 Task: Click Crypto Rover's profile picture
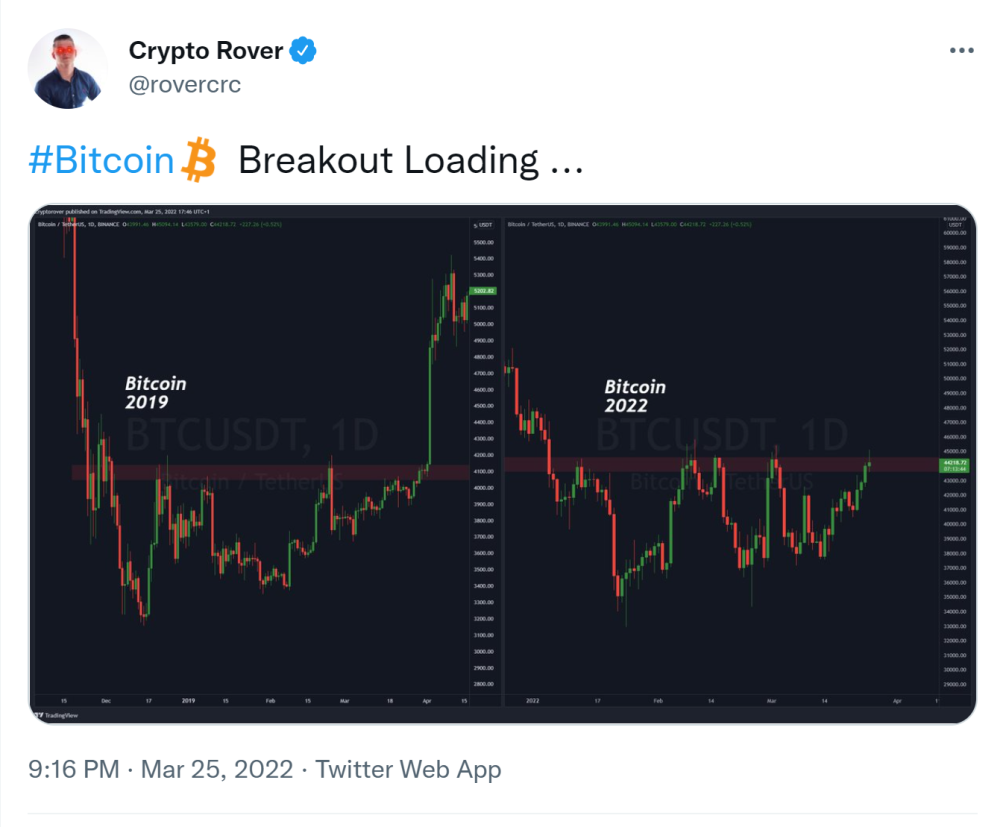pyautogui.click(x=68, y=68)
